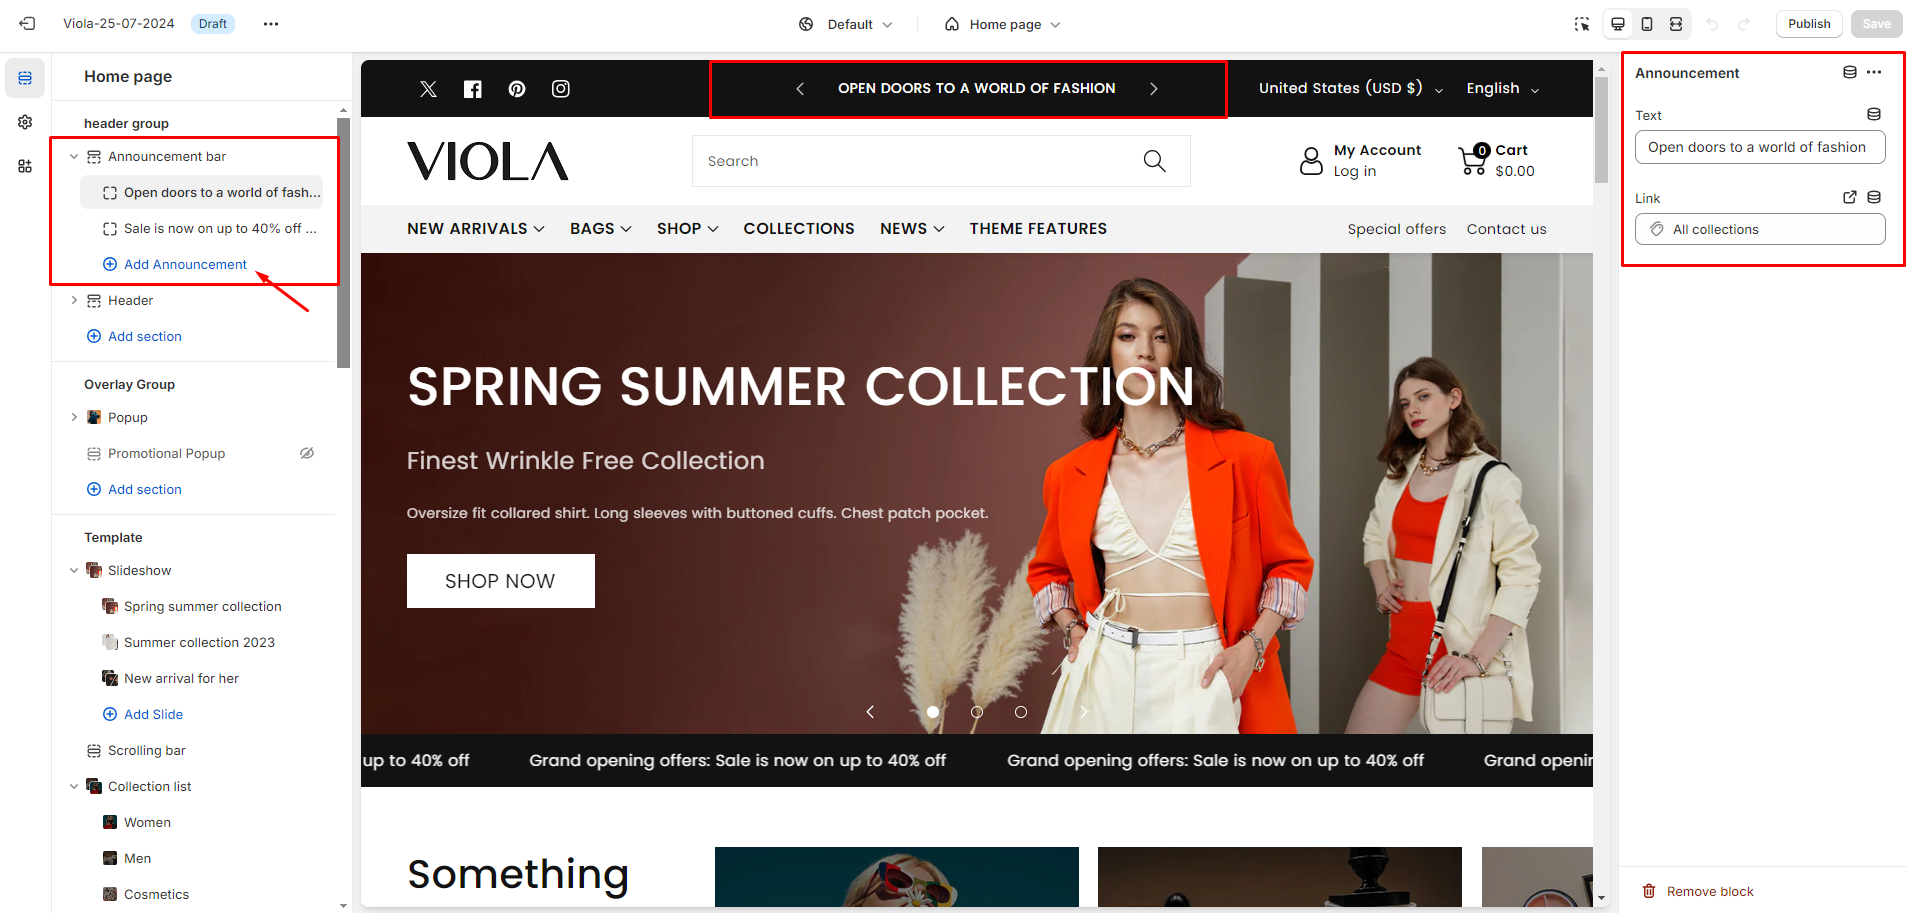
Task: Open the Sections panel icon
Action: tap(25, 78)
